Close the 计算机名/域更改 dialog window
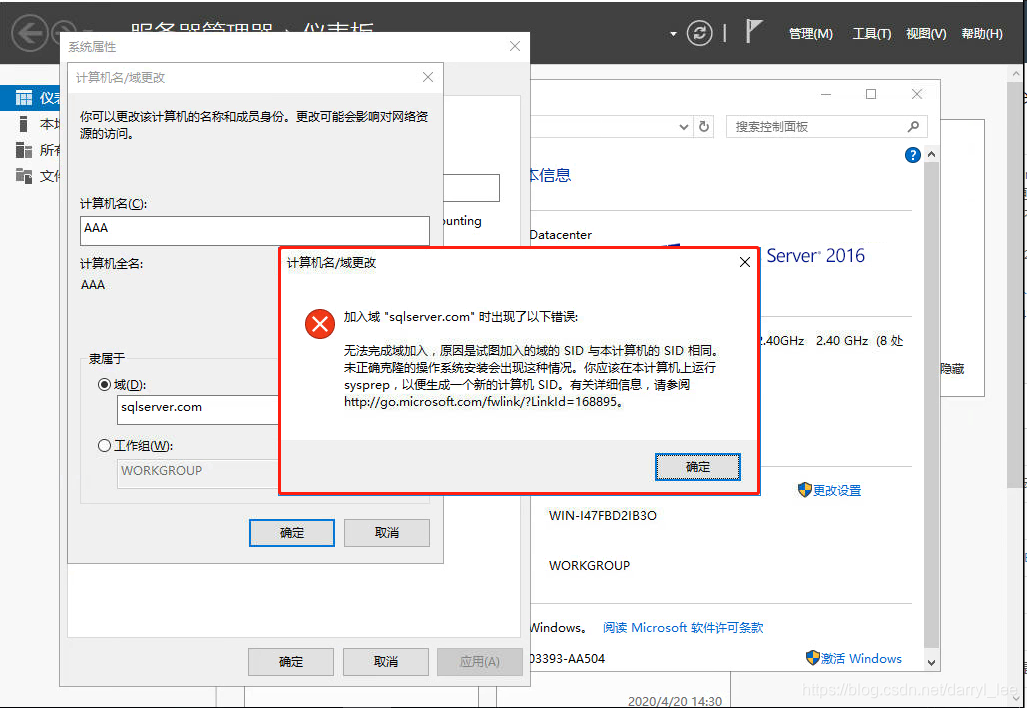This screenshot has height=708, width=1027. pos(428,77)
